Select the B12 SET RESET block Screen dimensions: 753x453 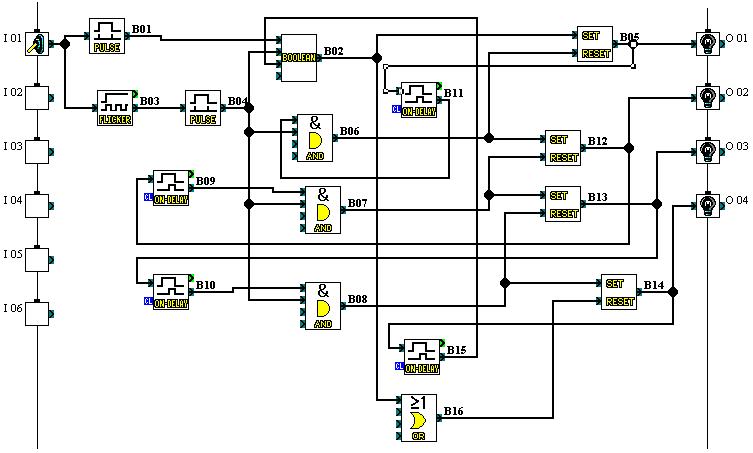pos(563,148)
